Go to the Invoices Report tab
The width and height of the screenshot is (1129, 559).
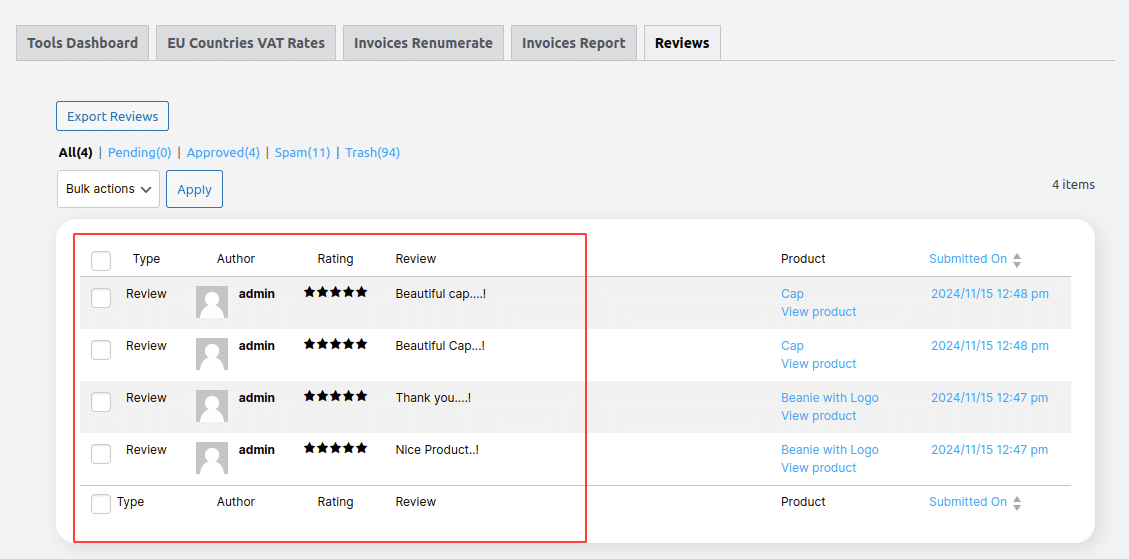(574, 43)
